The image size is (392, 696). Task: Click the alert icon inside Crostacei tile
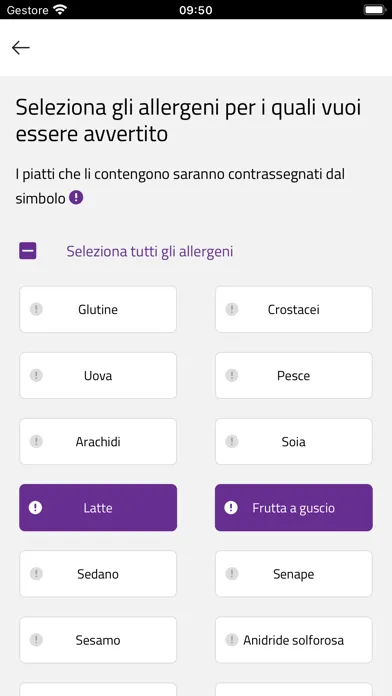232,309
